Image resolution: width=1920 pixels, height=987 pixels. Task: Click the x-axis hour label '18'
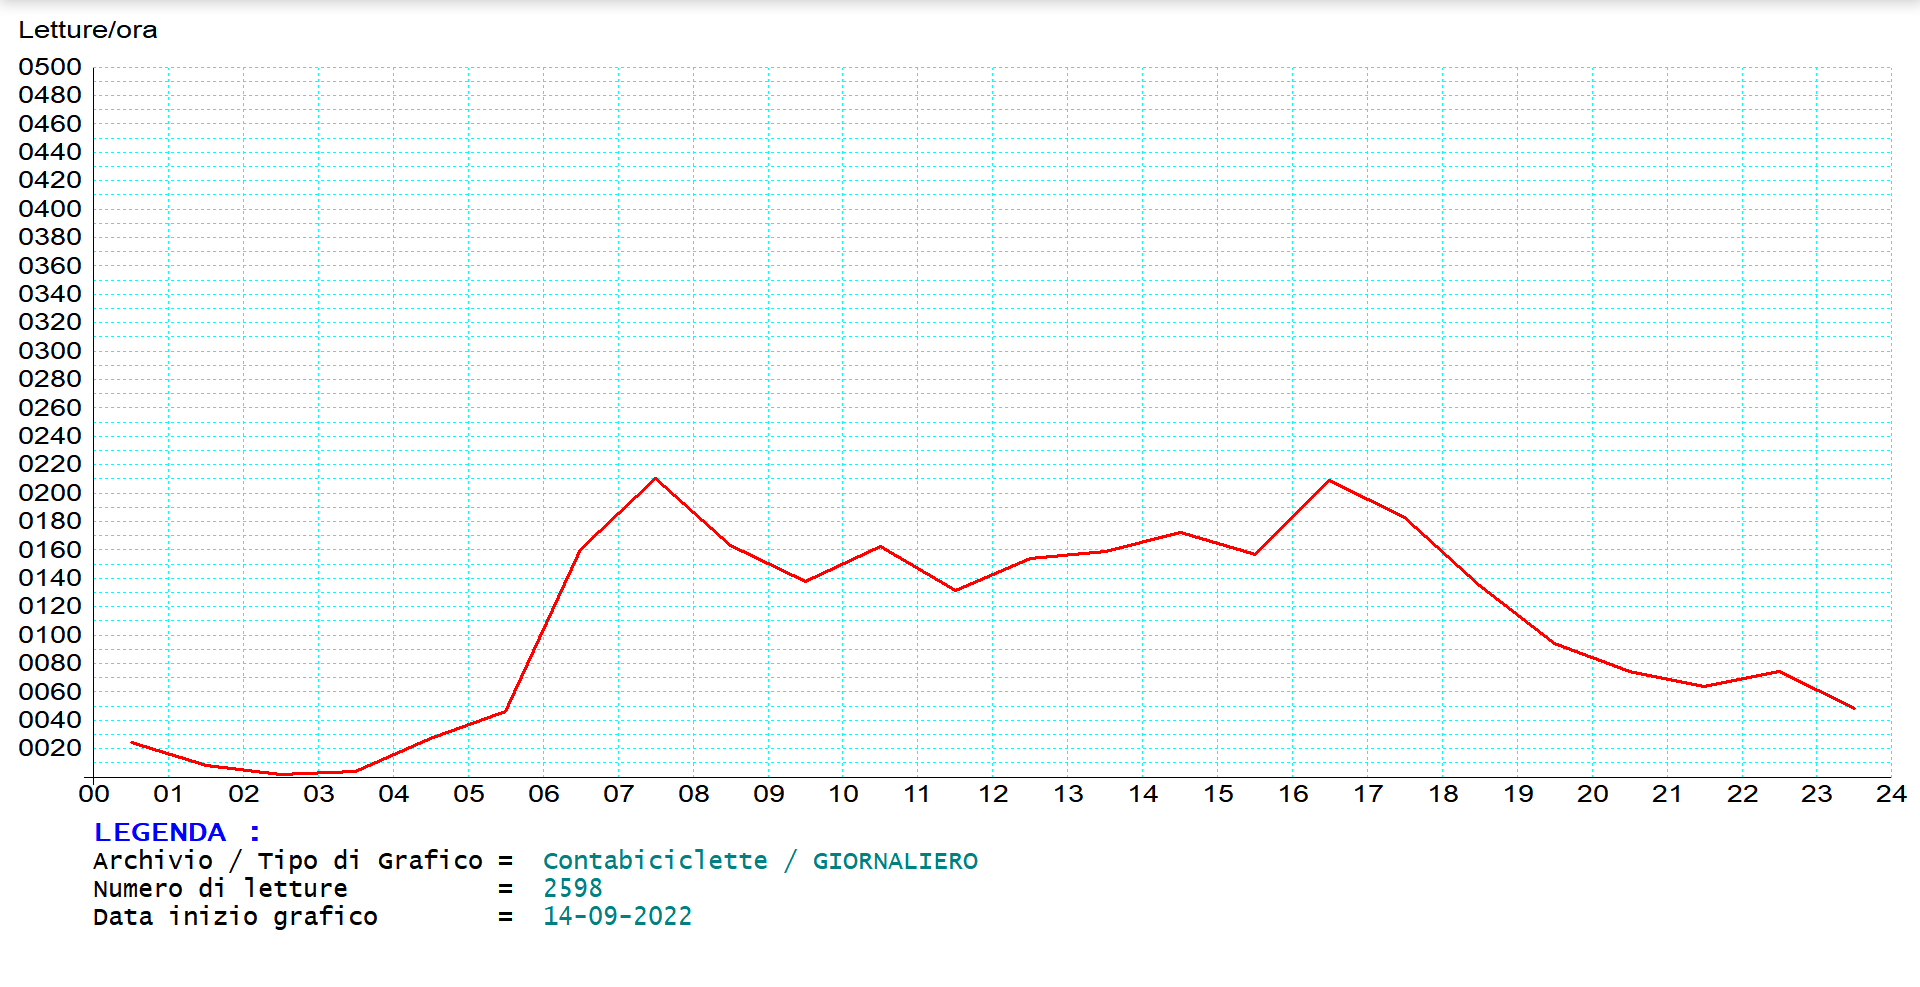point(1443,794)
